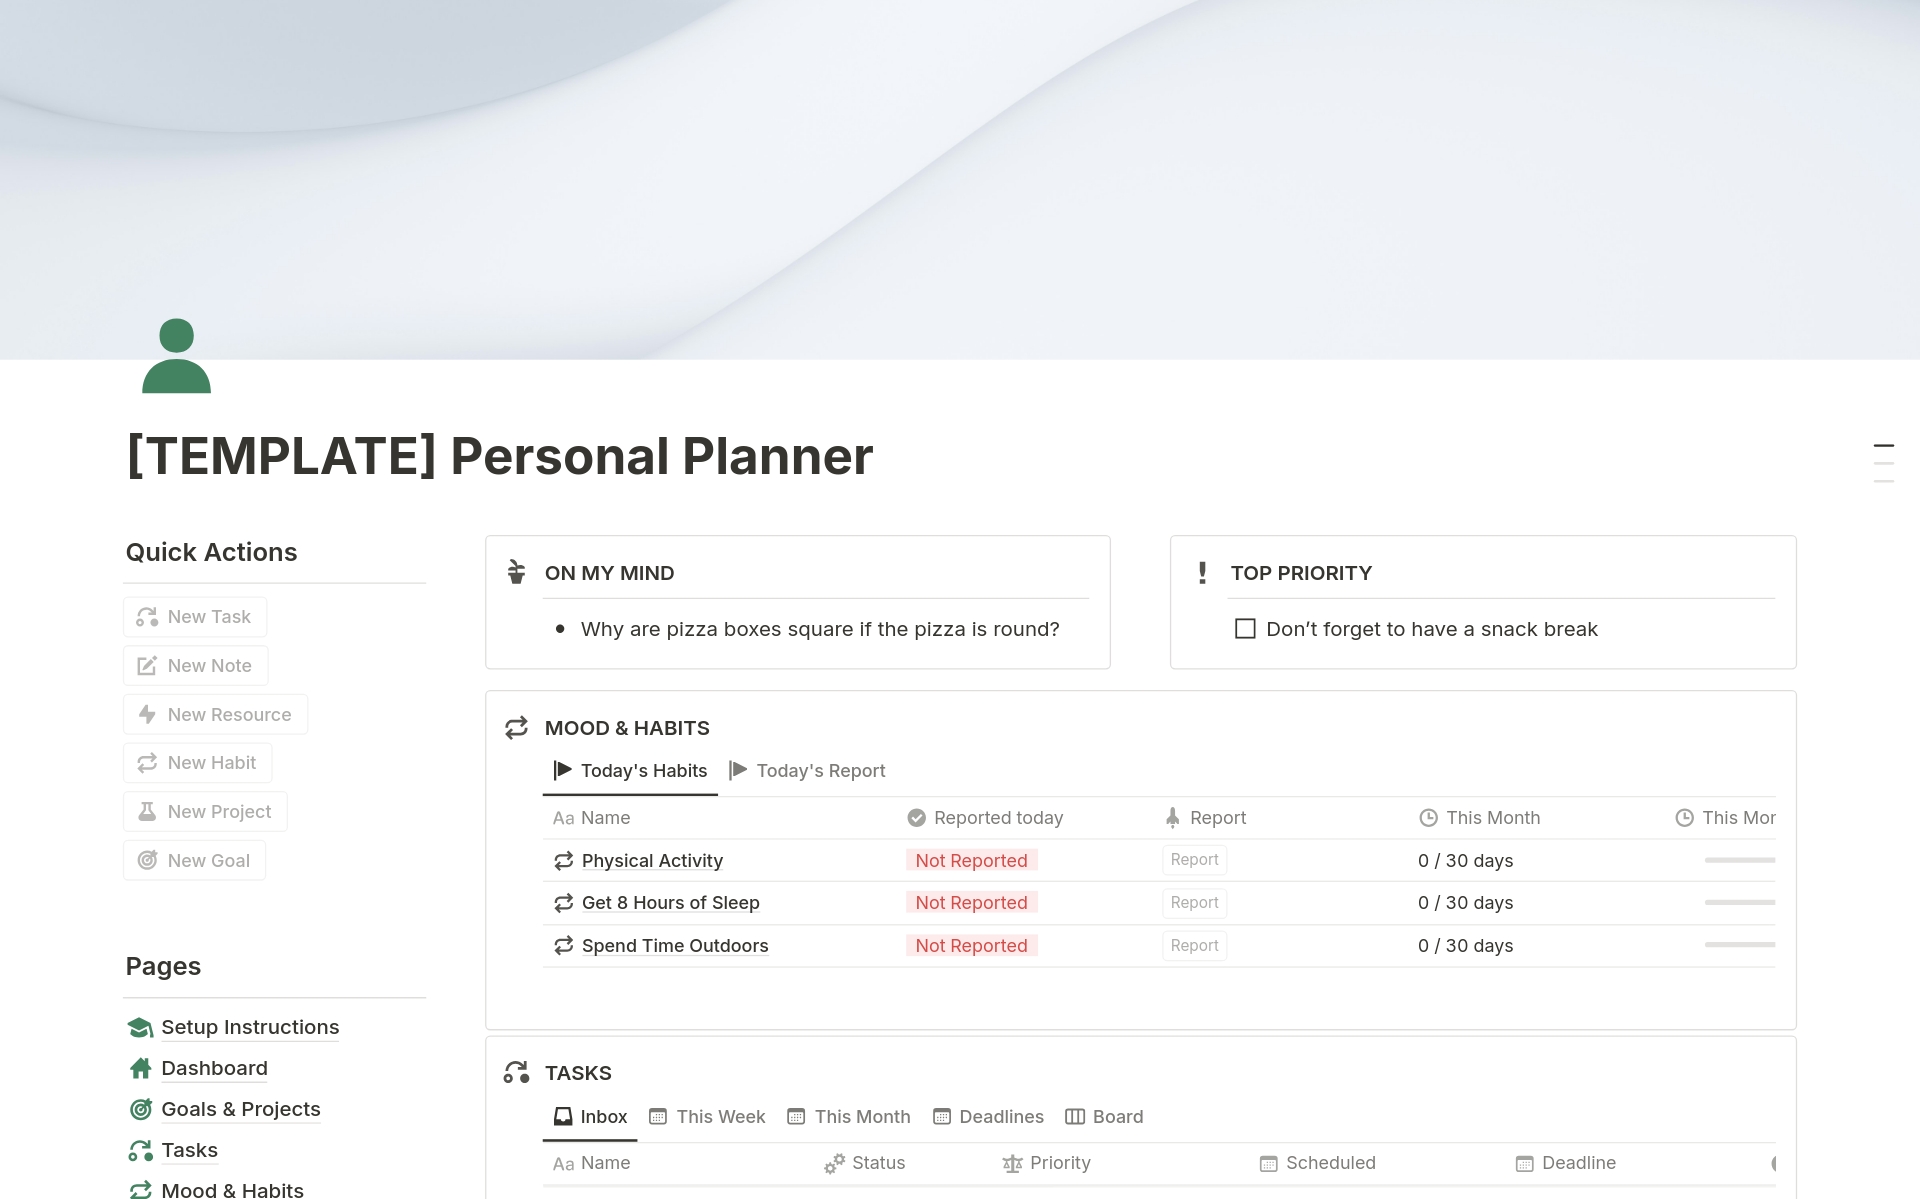Click the home icon next to Dashboard
Image resolution: width=1920 pixels, height=1199 pixels.
[139, 1068]
